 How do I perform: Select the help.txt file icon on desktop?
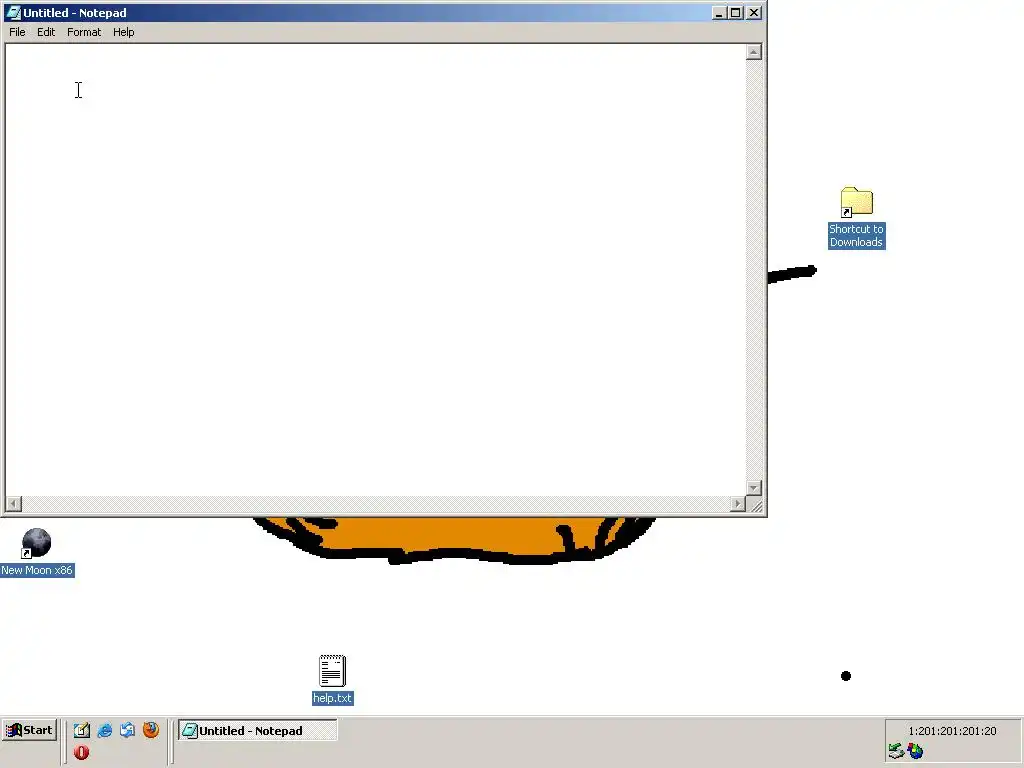[x=332, y=671]
